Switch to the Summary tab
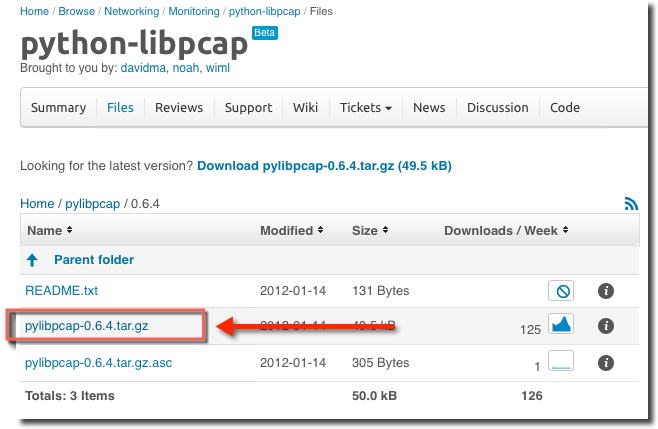The width and height of the screenshot is (658, 429). coord(58,107)
